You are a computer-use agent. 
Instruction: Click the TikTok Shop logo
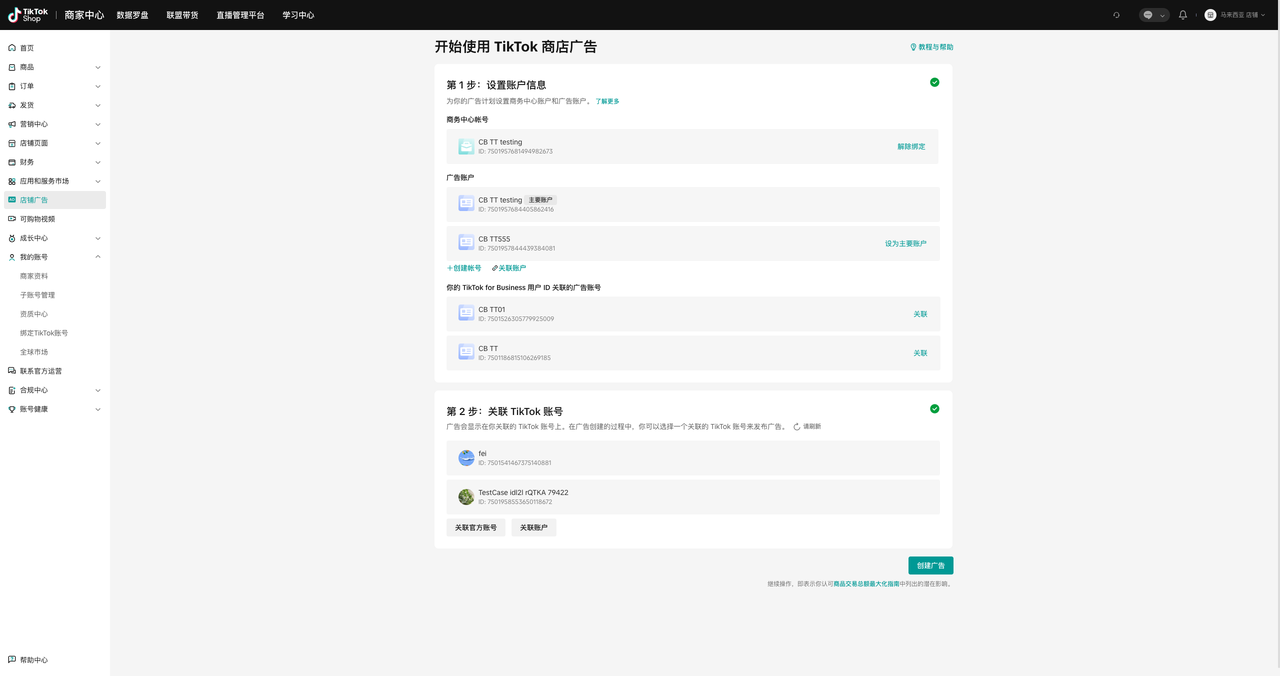click(28, 15)
